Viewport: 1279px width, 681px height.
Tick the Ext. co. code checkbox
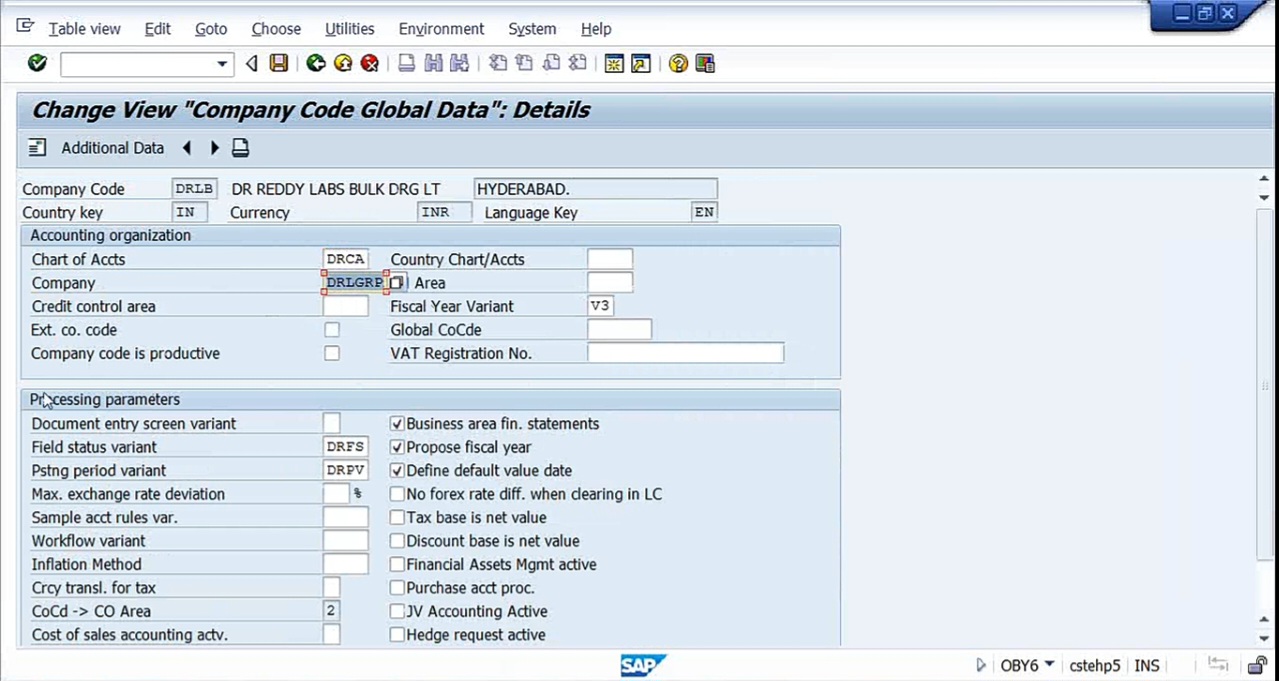332,330
